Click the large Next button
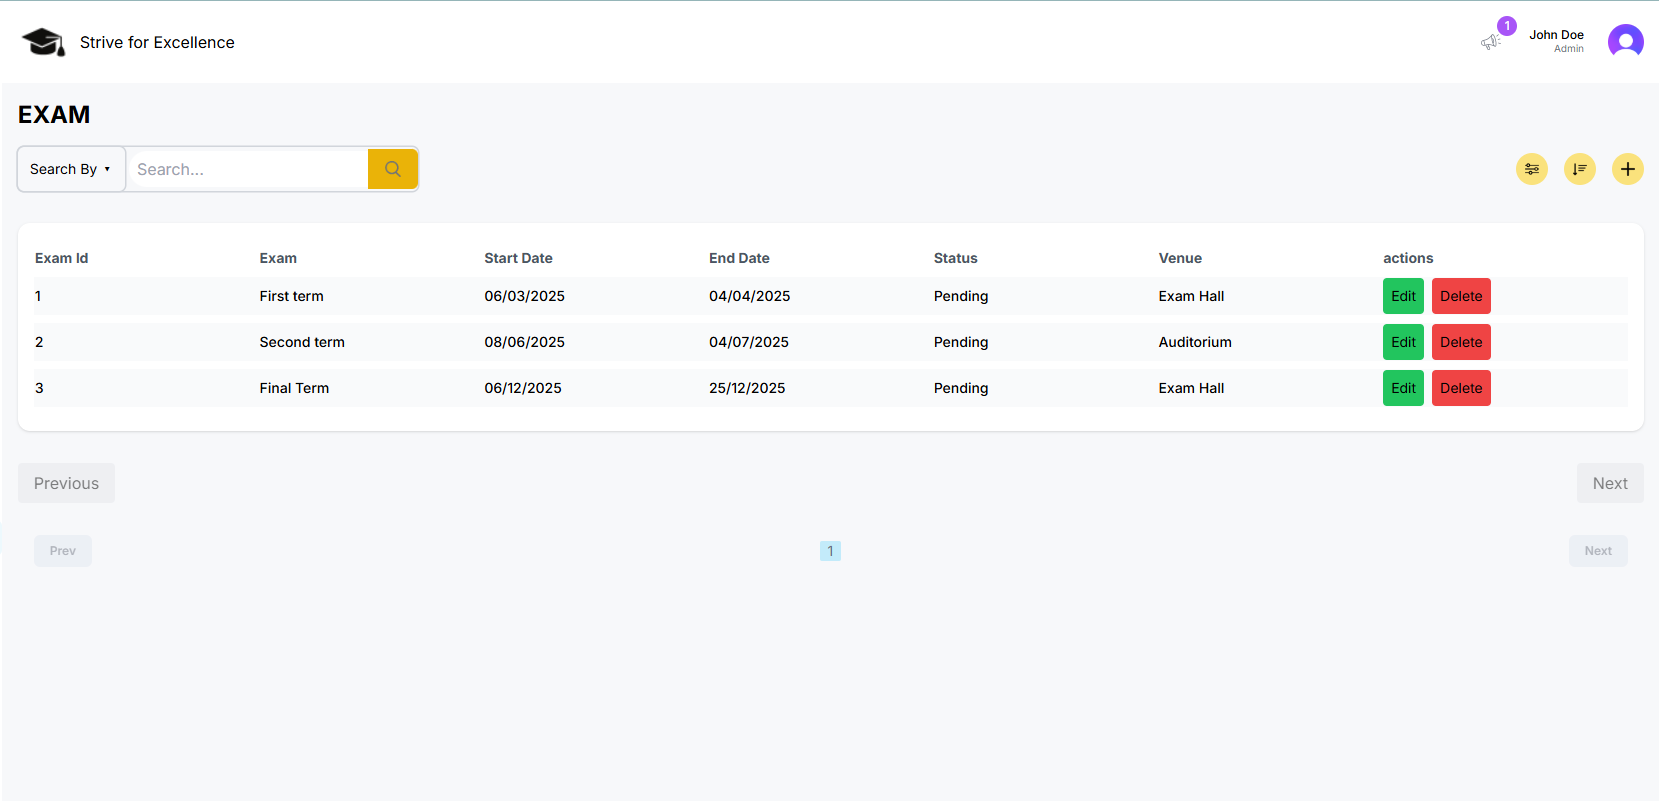 [1609, 483]
